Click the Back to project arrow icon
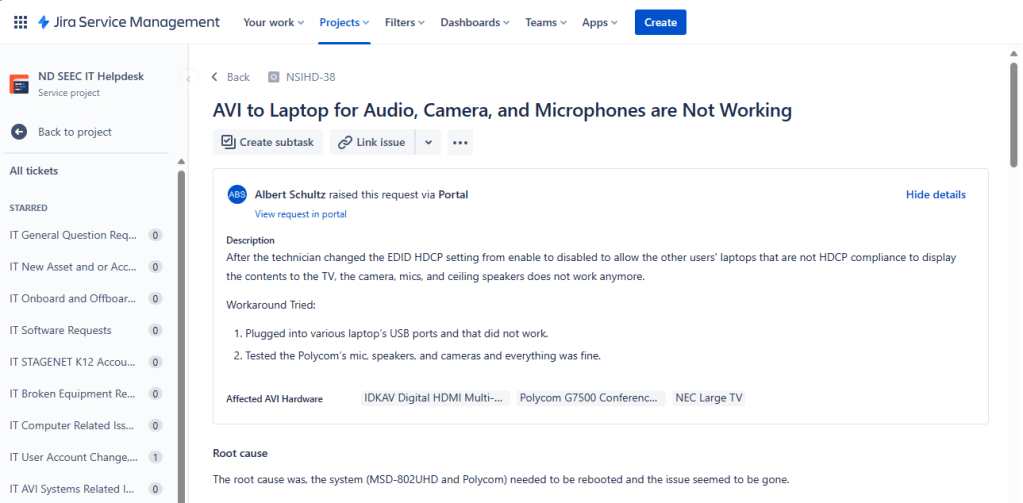Viewport: 1023px width, 503px height. [18, 132]
